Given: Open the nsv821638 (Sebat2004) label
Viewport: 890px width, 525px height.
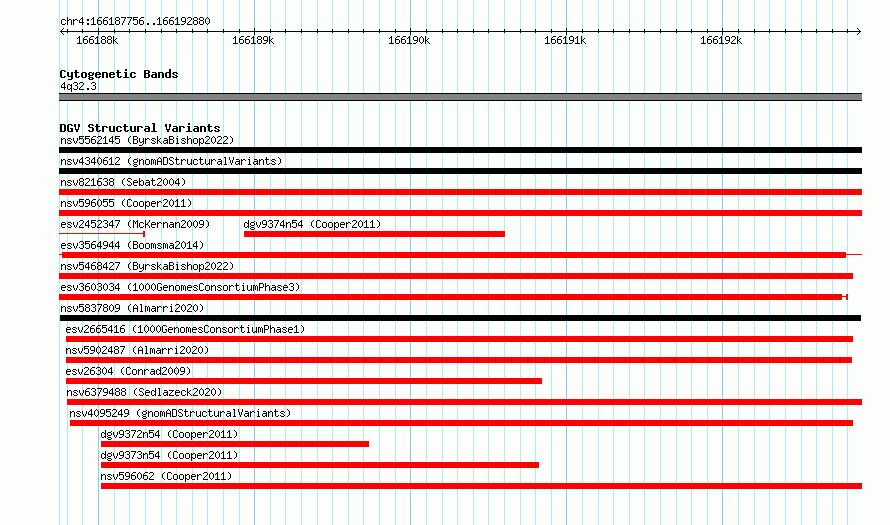Looking at the screenshot, I should [123, 182].
